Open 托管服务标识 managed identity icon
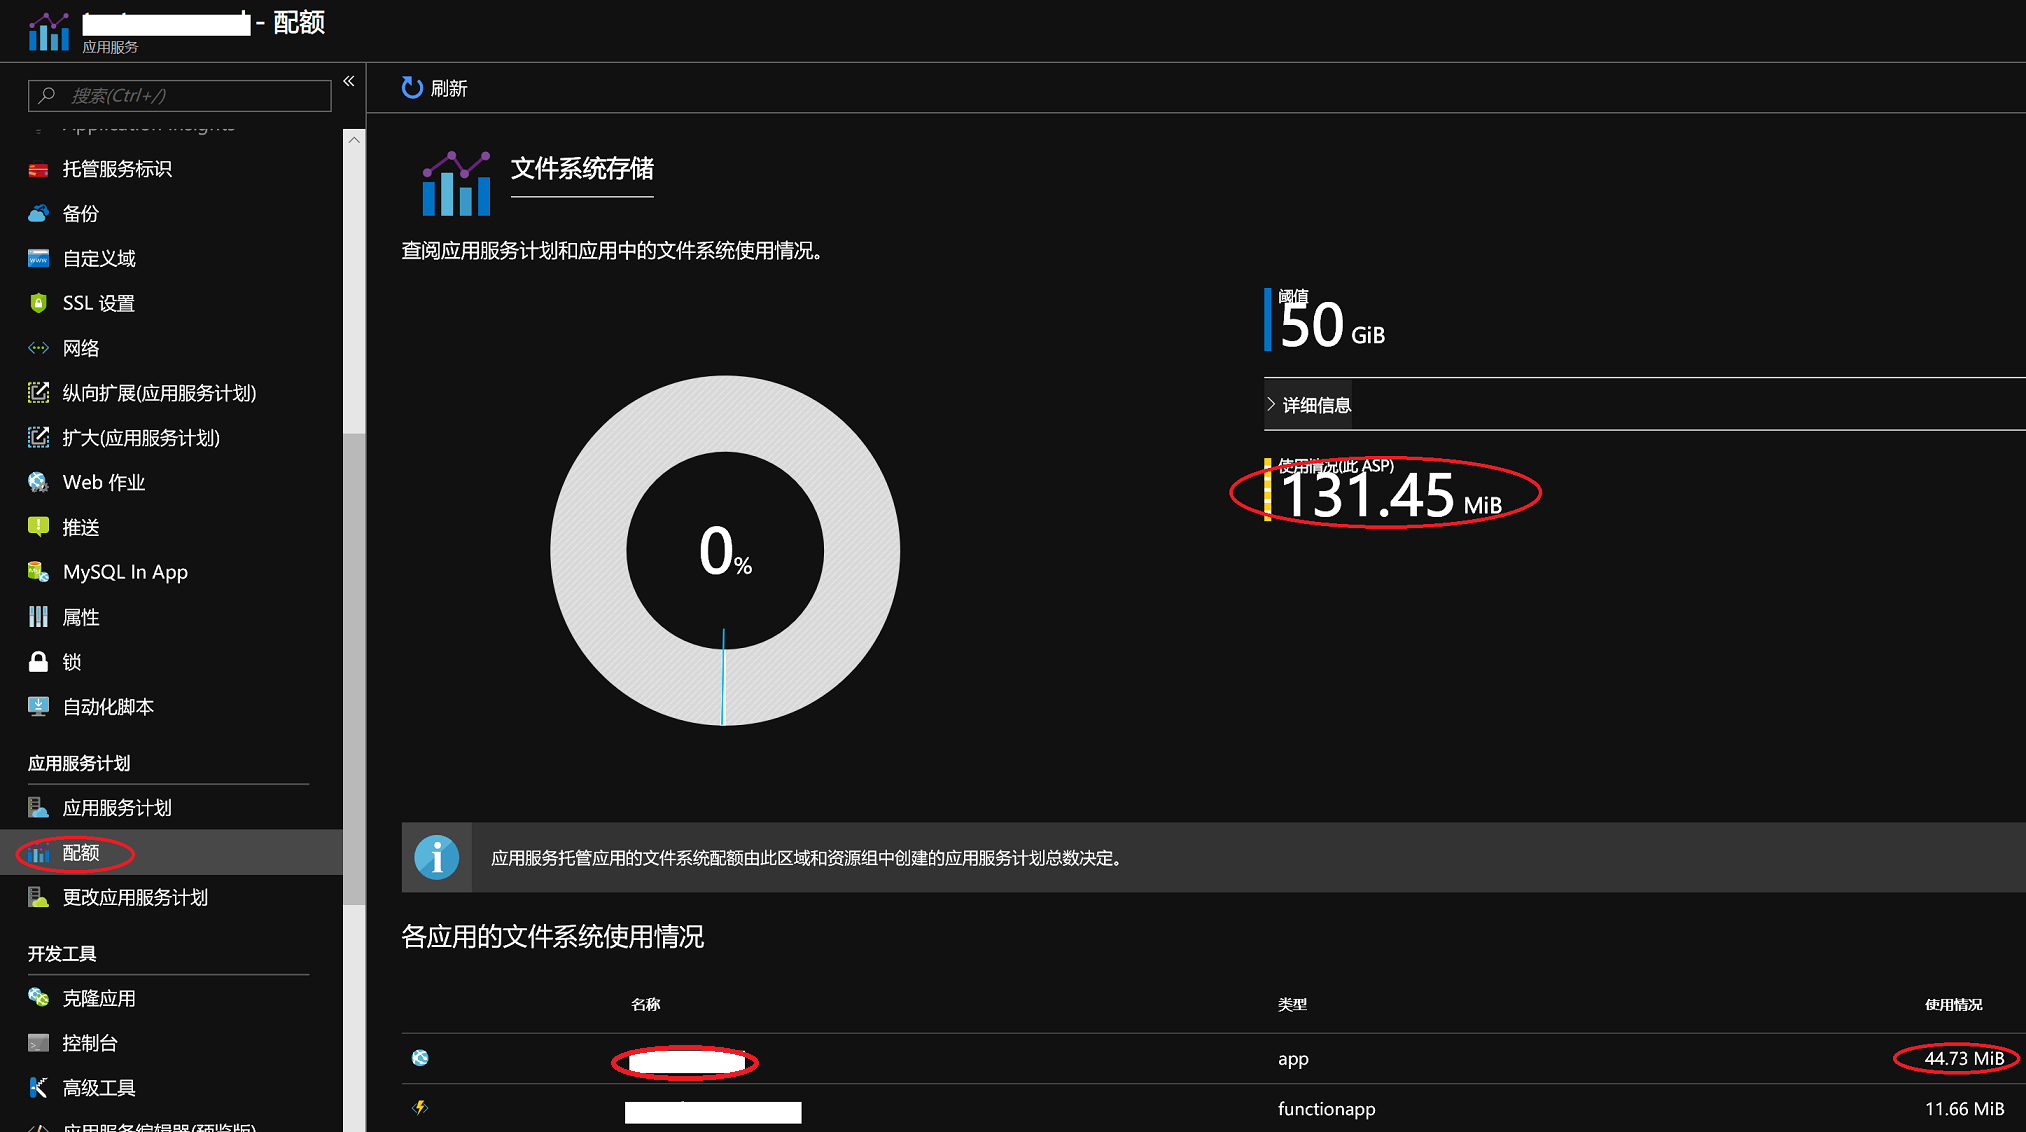This screenshot has width=2026, height=1132. click(x=38, y=169)
